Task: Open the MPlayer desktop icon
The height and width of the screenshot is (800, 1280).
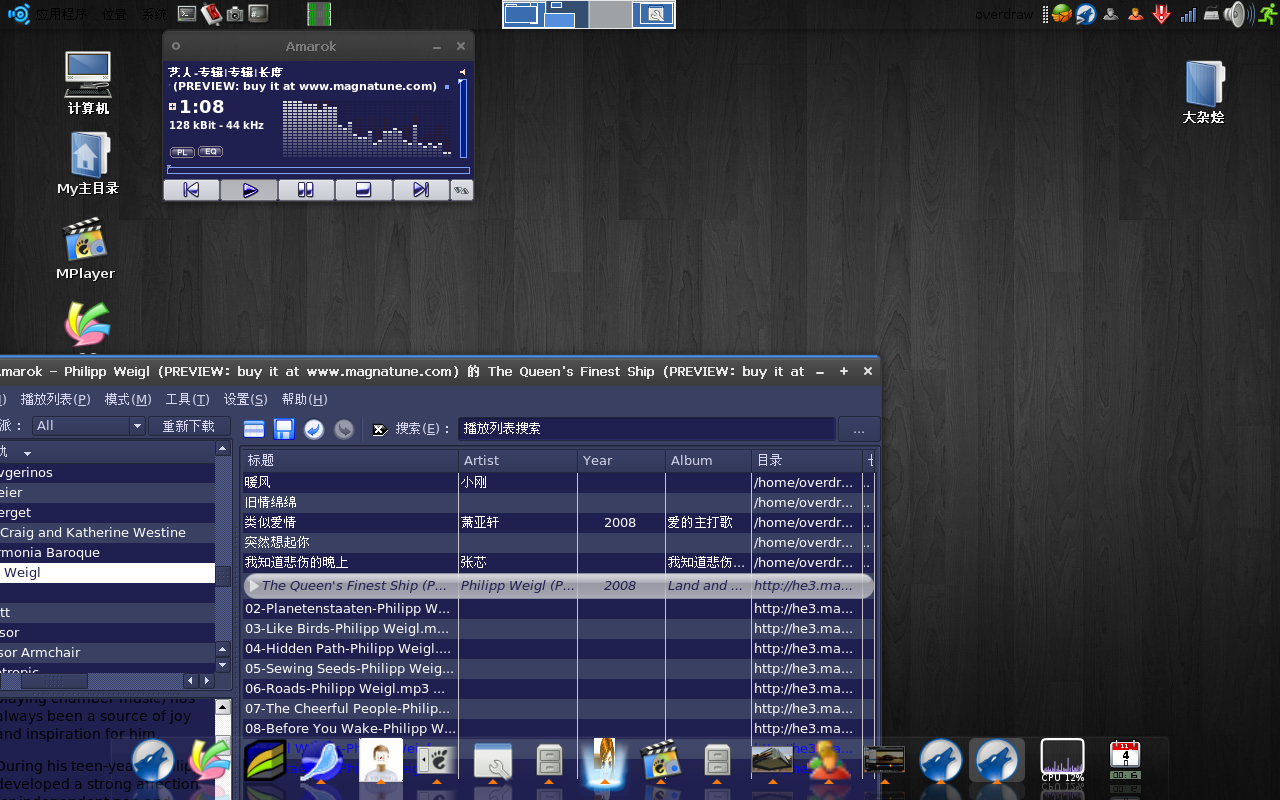Action: pos(85,248)
